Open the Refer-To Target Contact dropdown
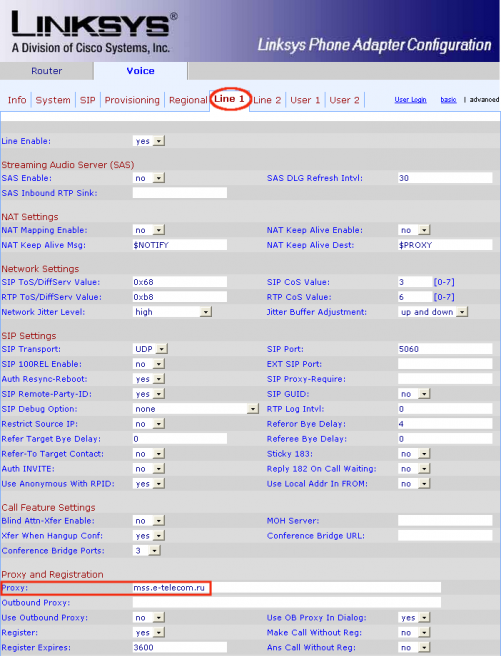Screen dimensions: 501x656 [x=149, y=454]
